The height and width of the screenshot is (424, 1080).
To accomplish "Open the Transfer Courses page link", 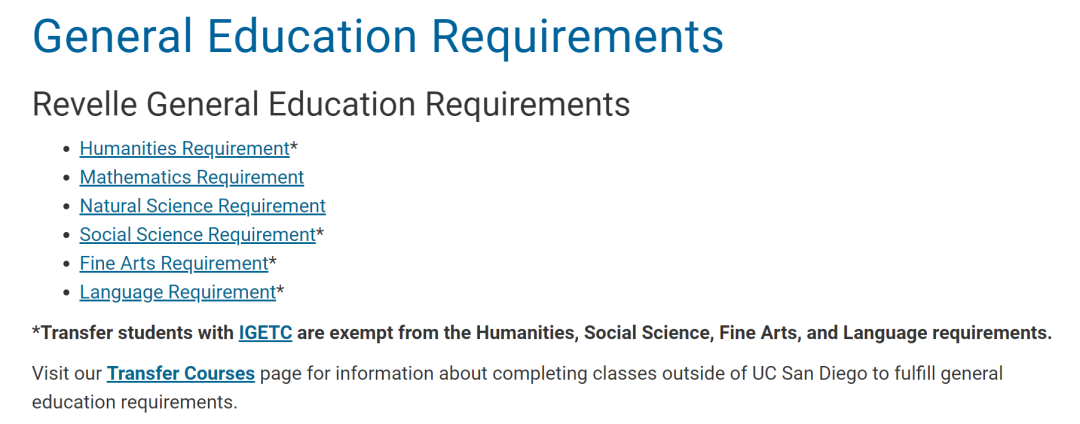I will [181, 374].
